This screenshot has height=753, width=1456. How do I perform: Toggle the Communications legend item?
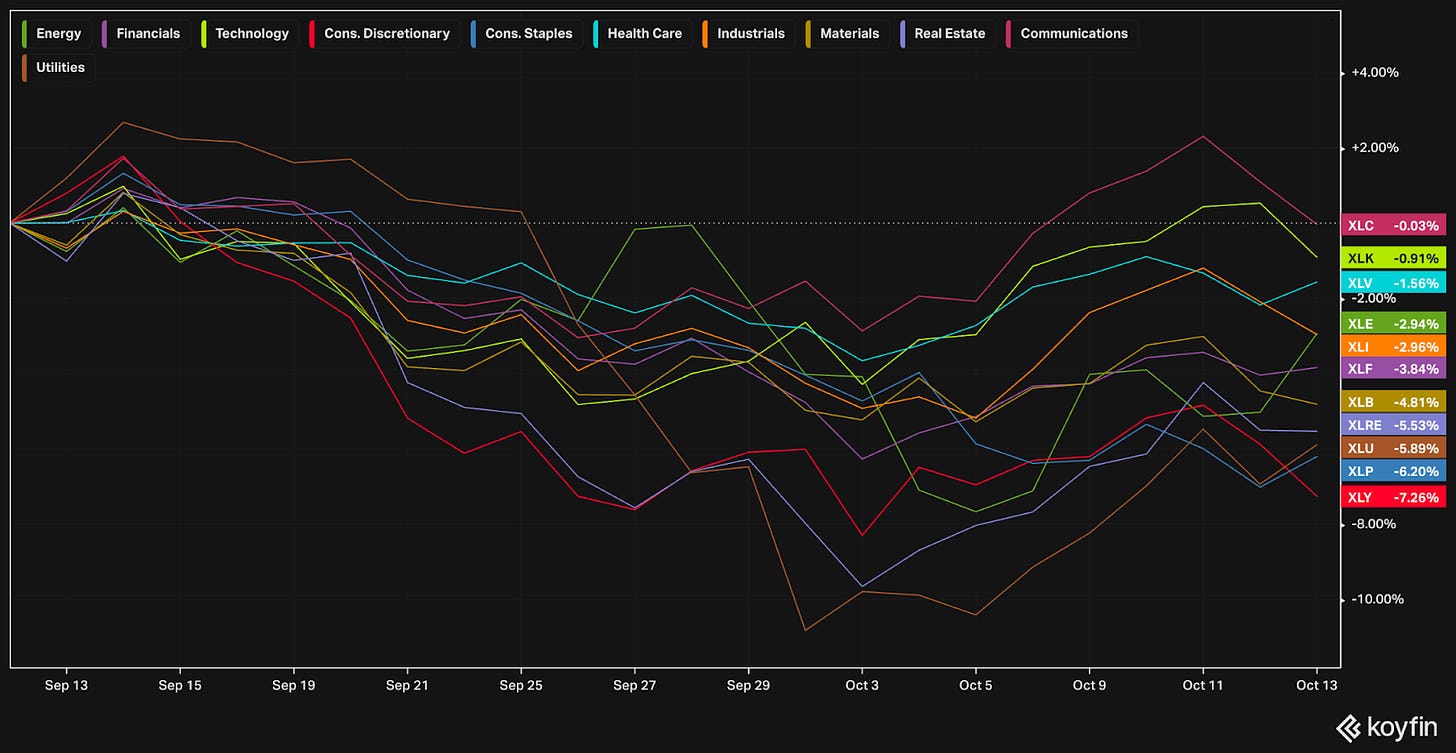pyautogui.click(x=1069, y=34)
